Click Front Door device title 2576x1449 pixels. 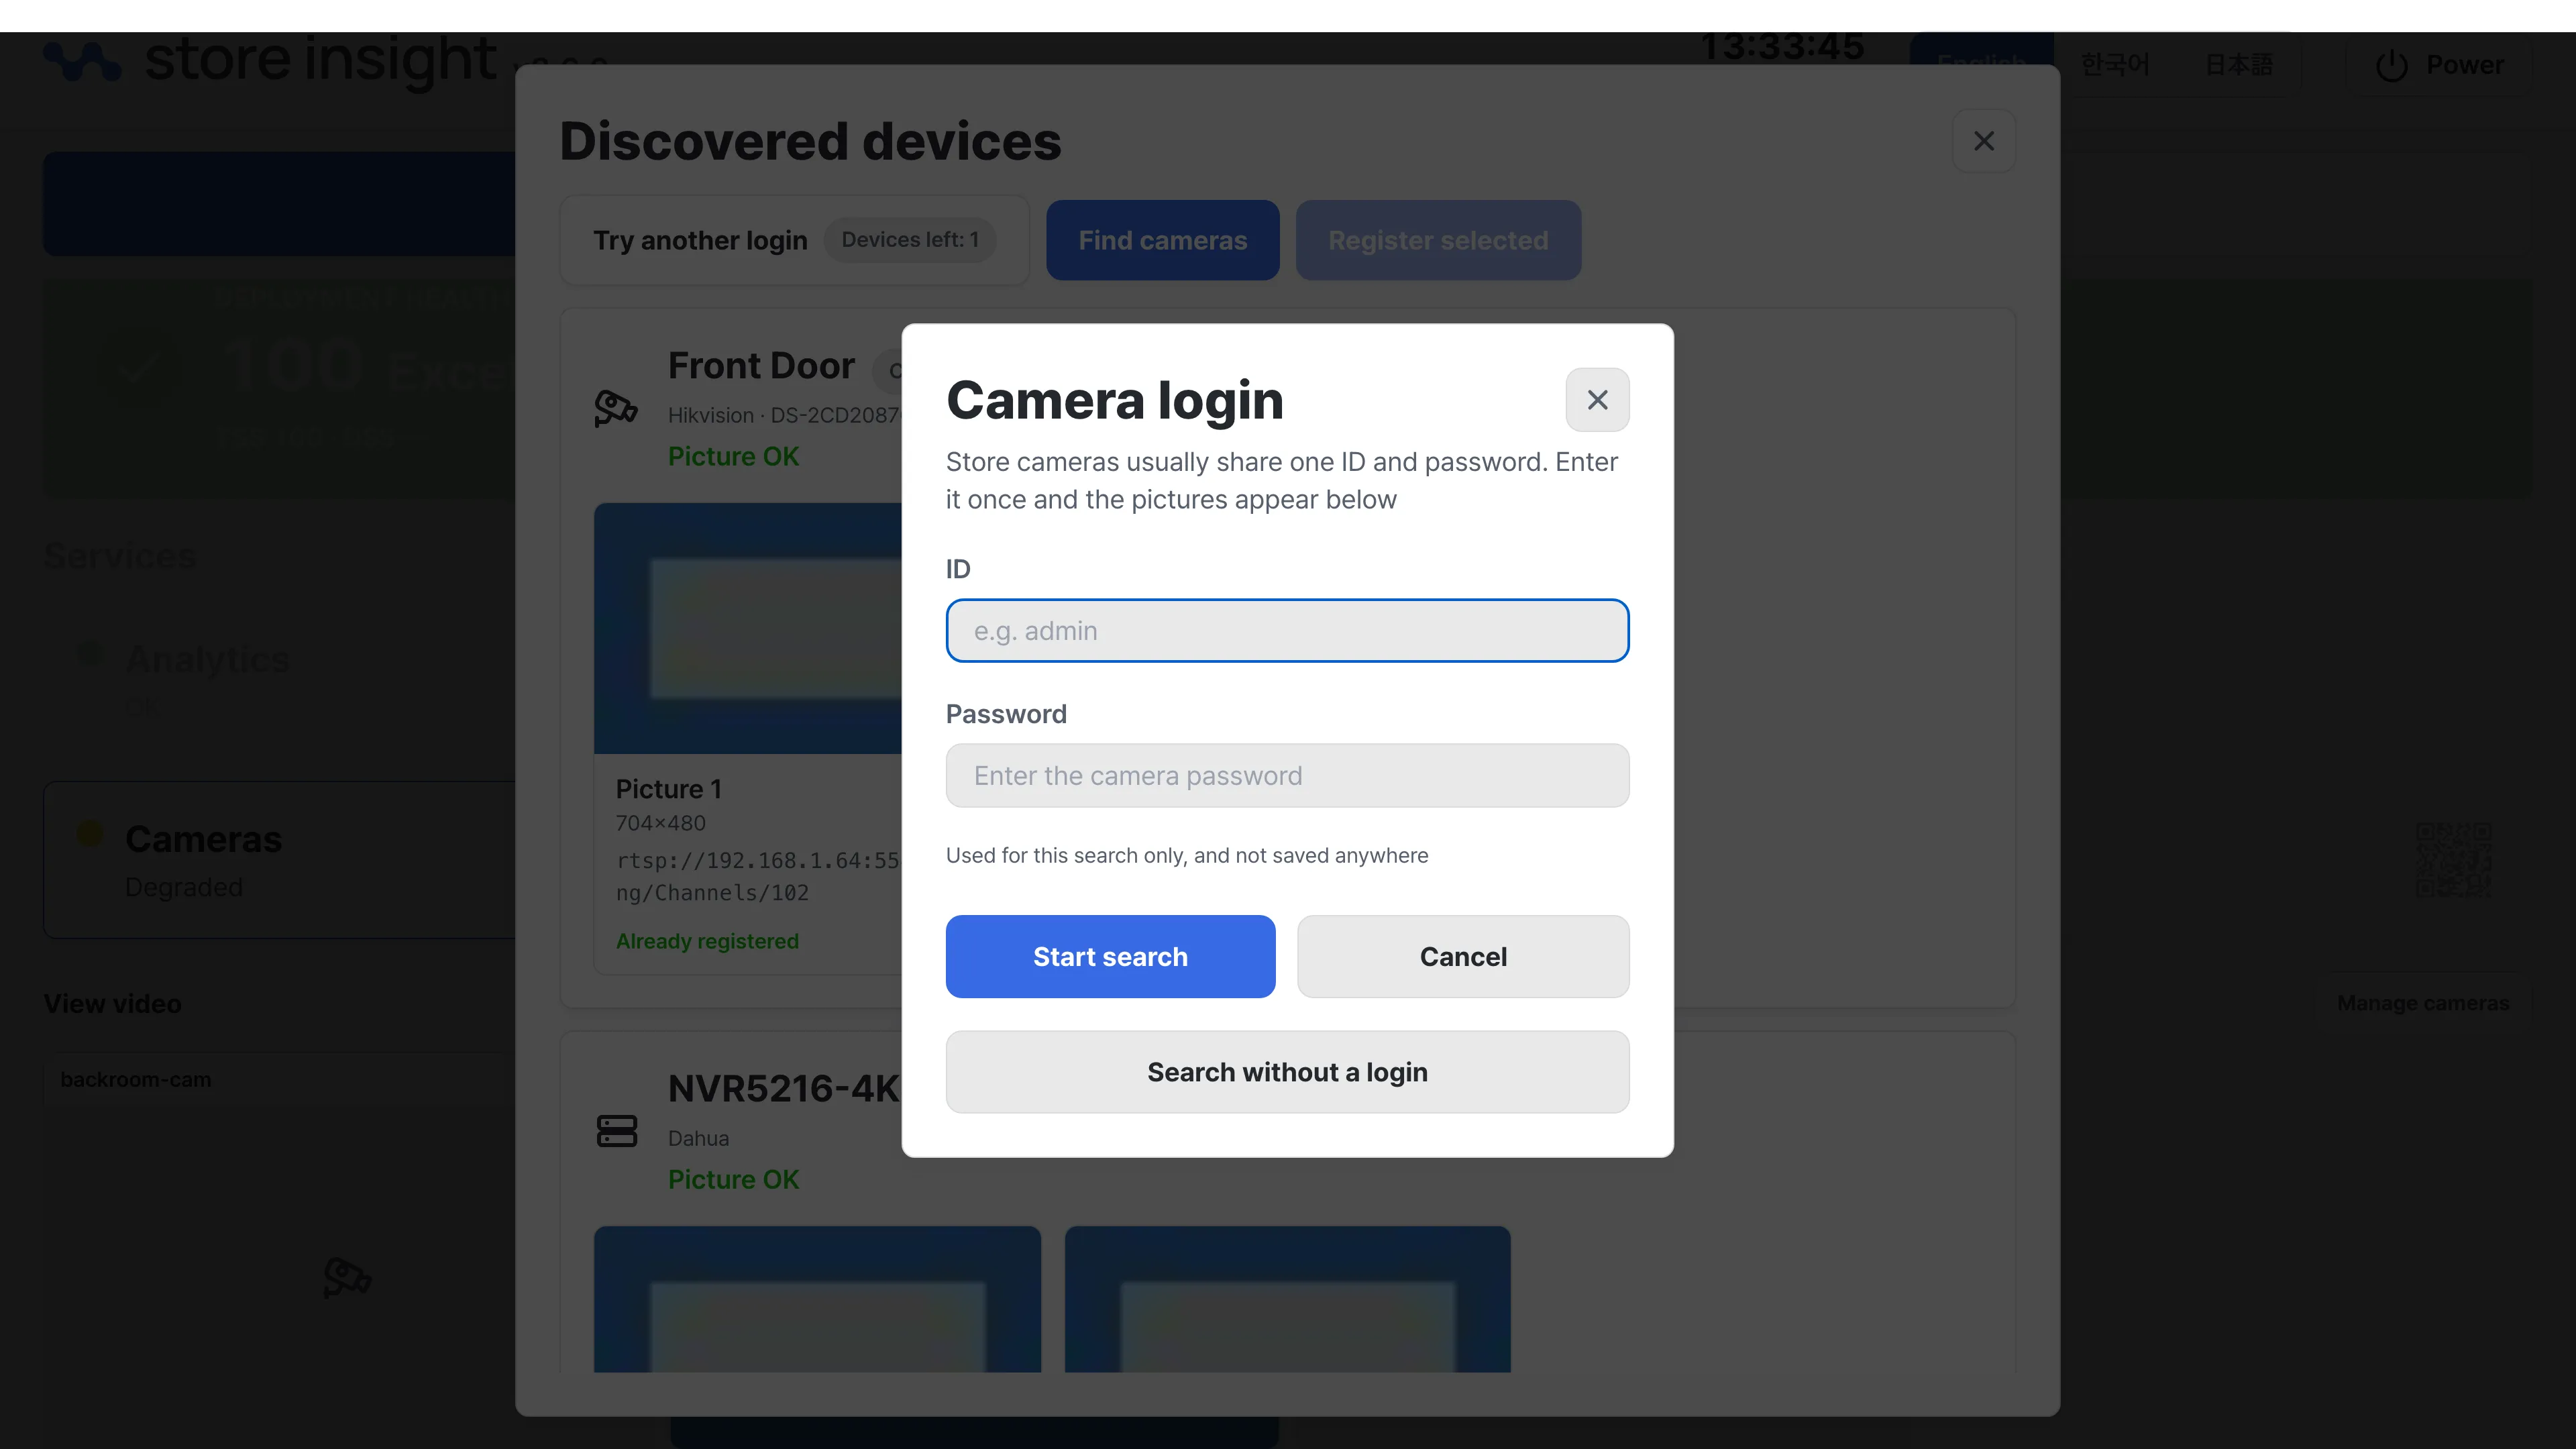click(761, 366)
